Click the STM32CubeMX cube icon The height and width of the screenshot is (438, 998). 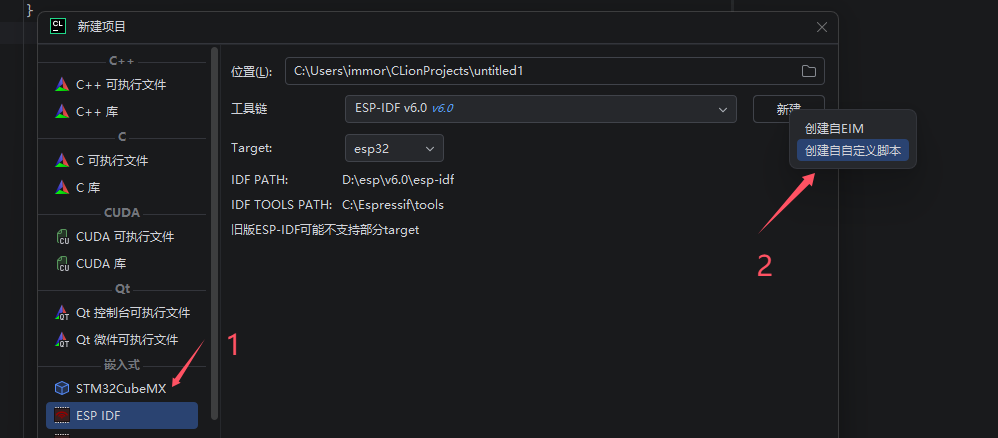pos(62,388)
